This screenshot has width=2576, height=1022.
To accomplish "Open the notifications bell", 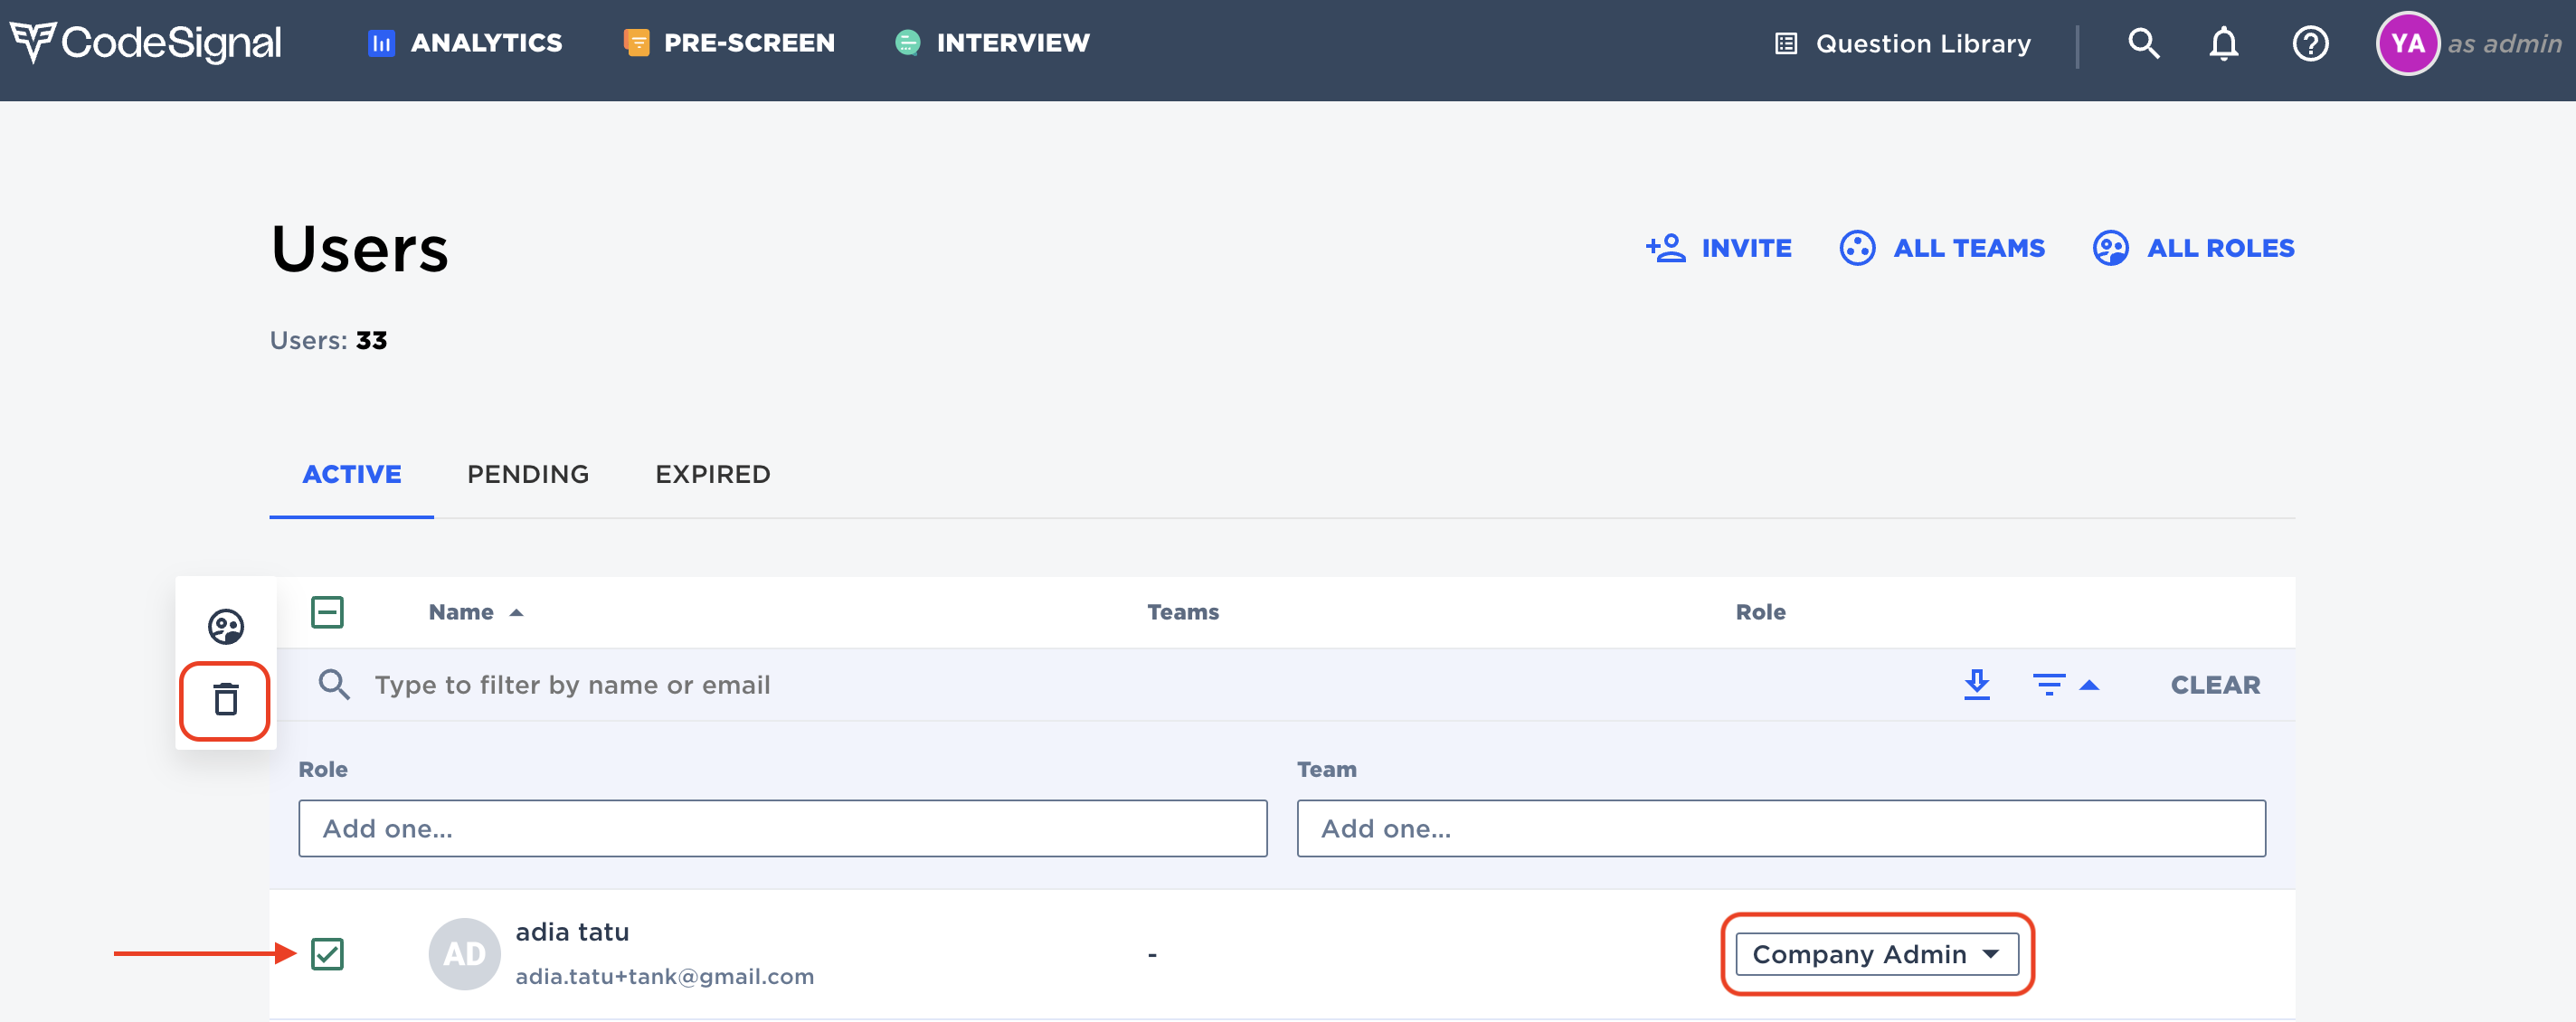I will tap(2224, 43).
